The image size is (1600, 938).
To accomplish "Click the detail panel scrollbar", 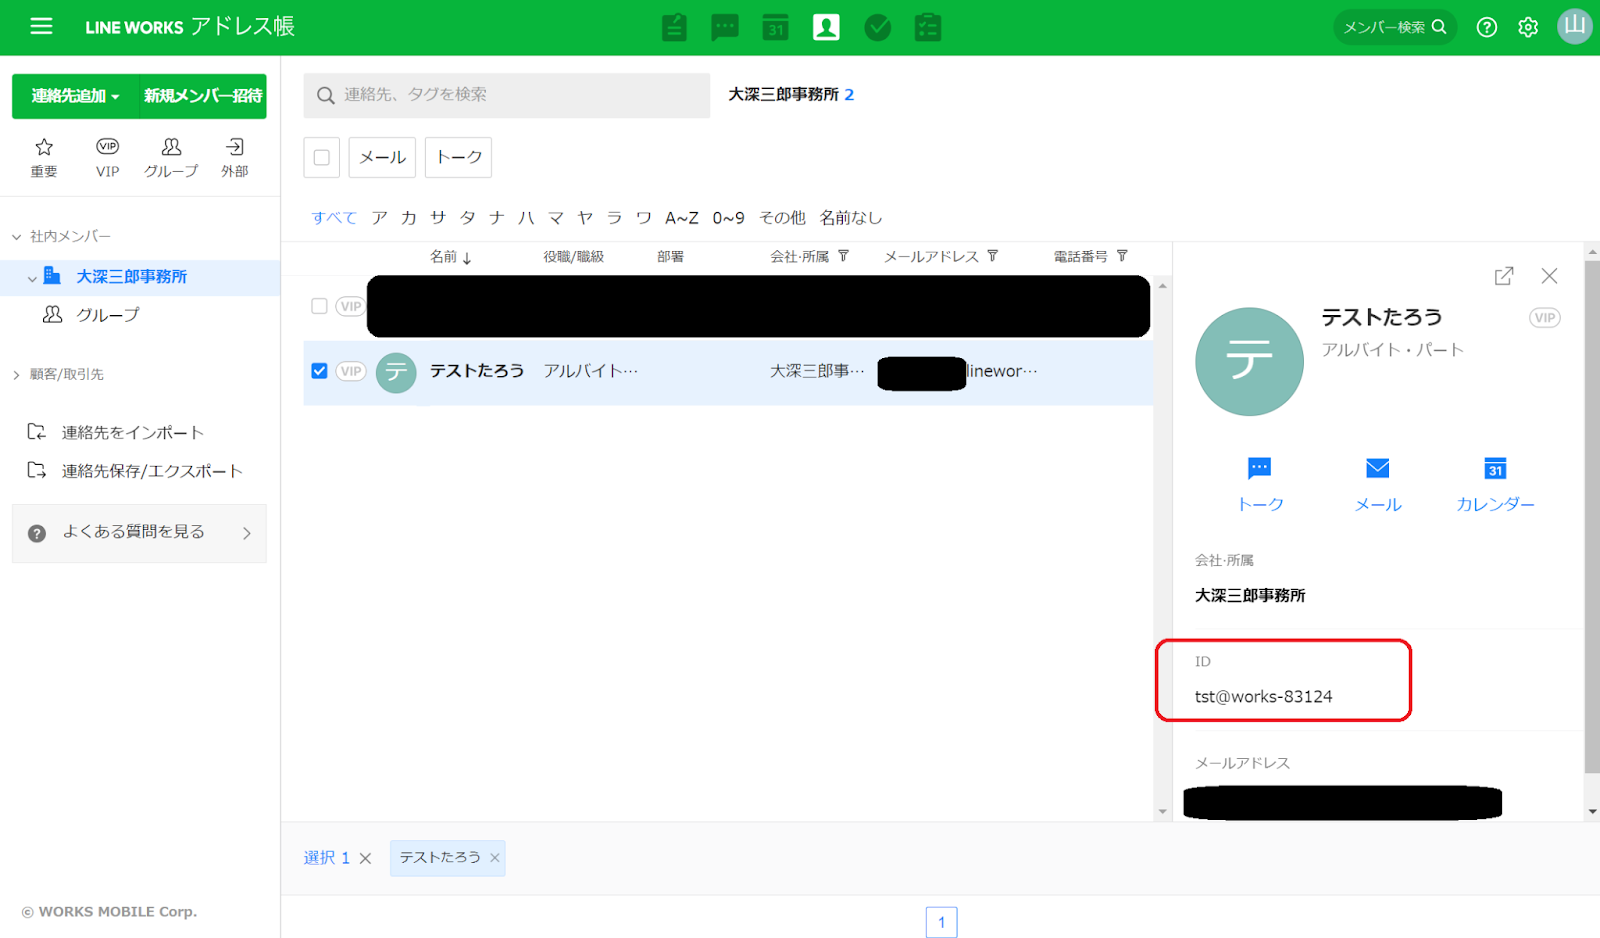I will tap(1592, 516).
